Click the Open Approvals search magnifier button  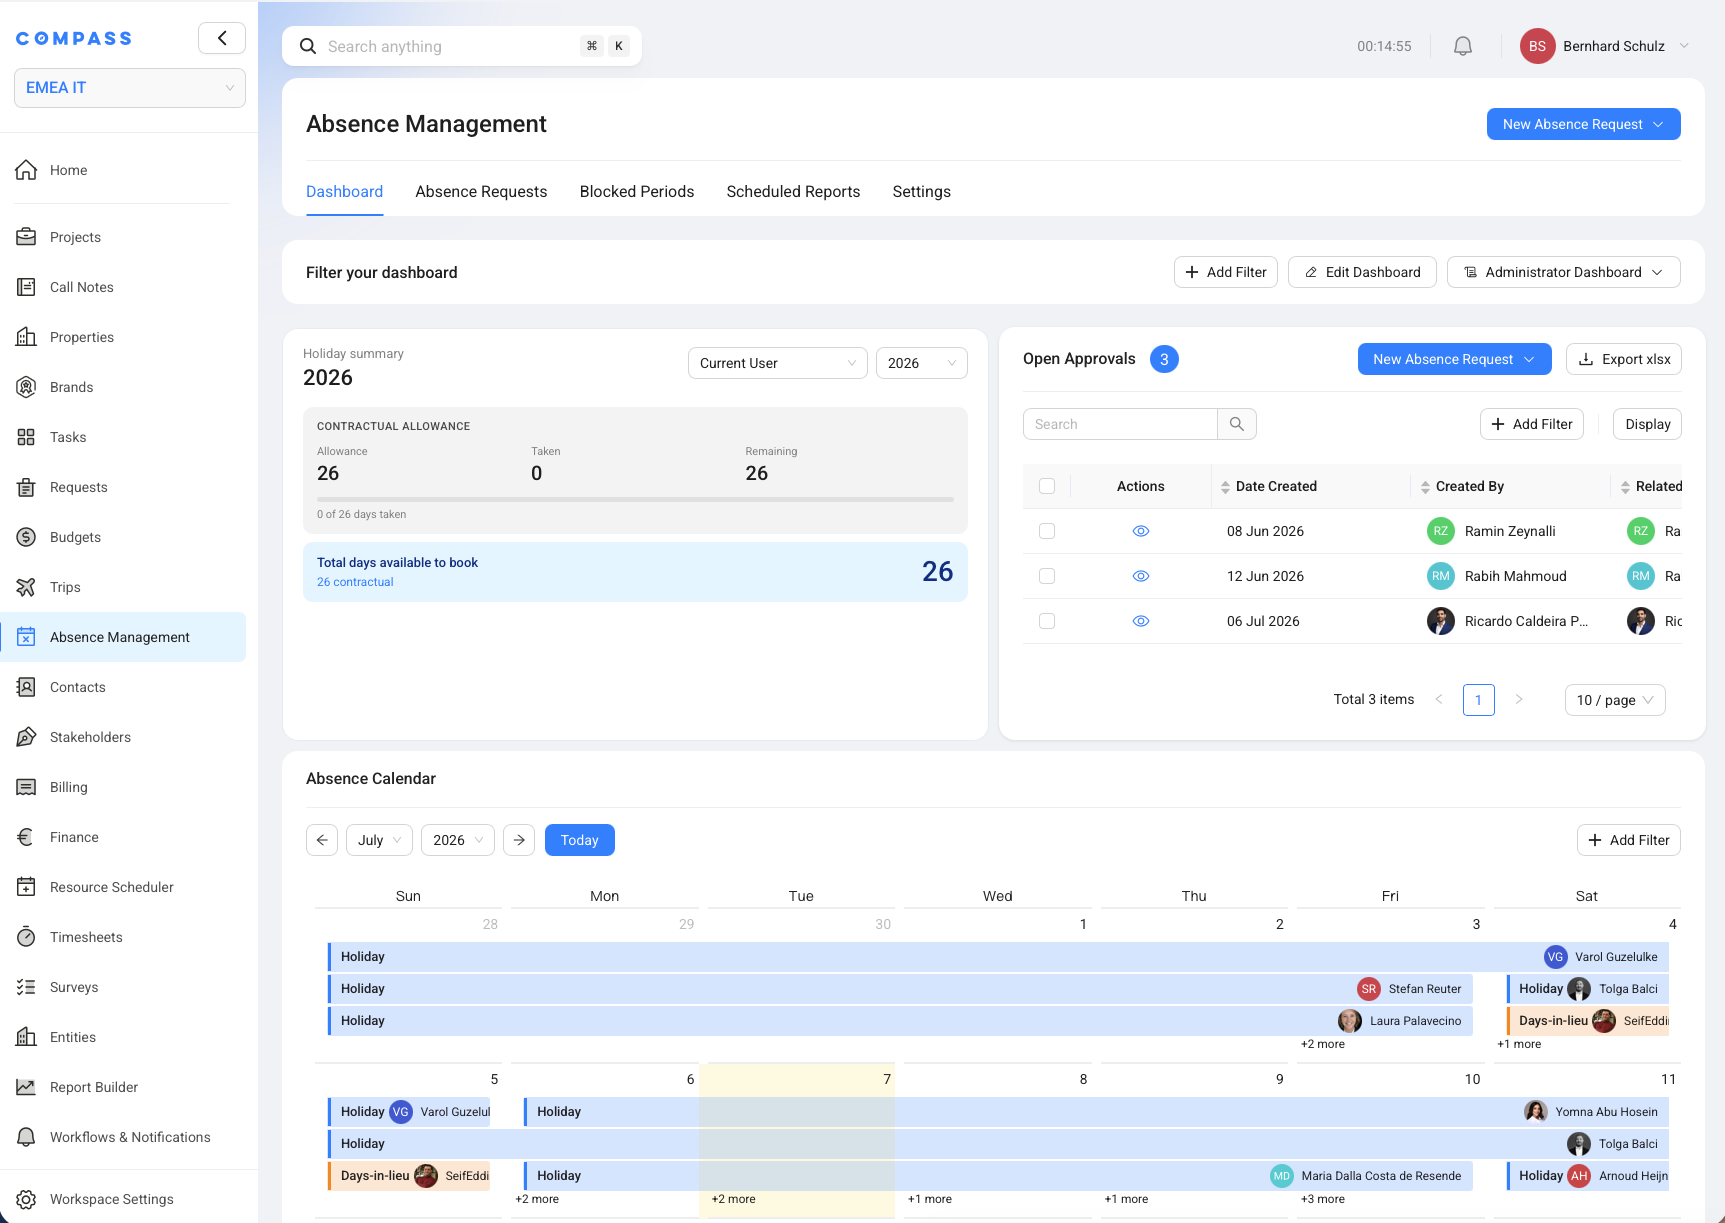point(1237,424)
